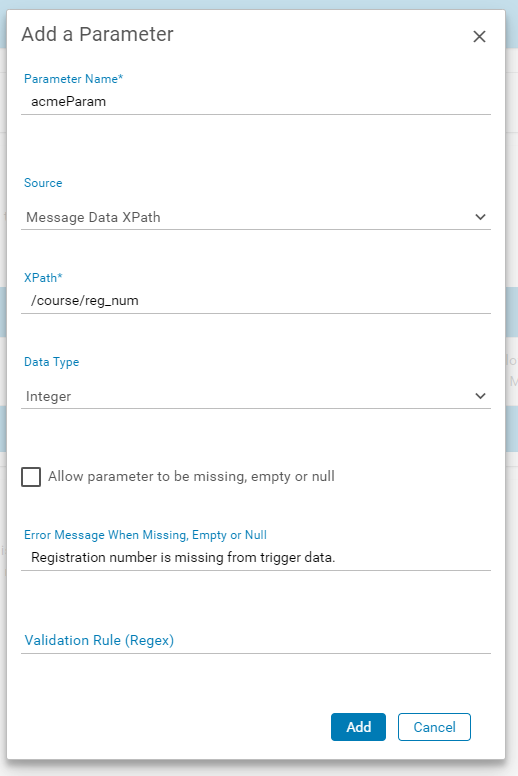This screenshot has width=518, height=776.
Task: Edit the Registration number missing error message
Action: (x=256, y=558)
